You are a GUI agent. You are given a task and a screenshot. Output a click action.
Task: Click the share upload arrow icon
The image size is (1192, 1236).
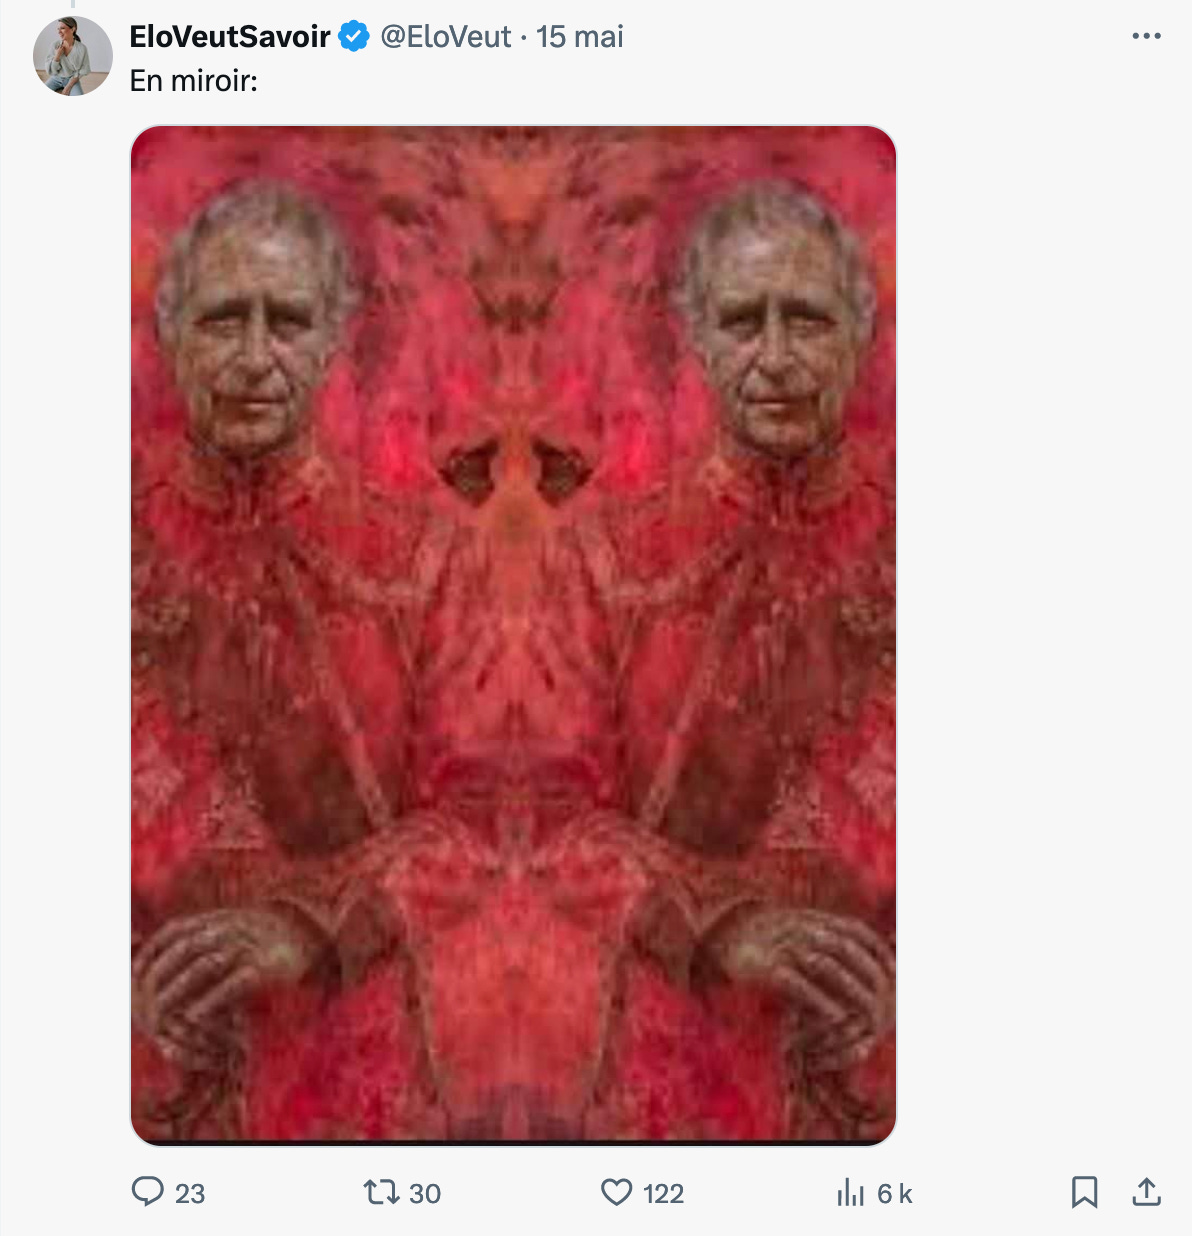[x=1146, y=1192]
